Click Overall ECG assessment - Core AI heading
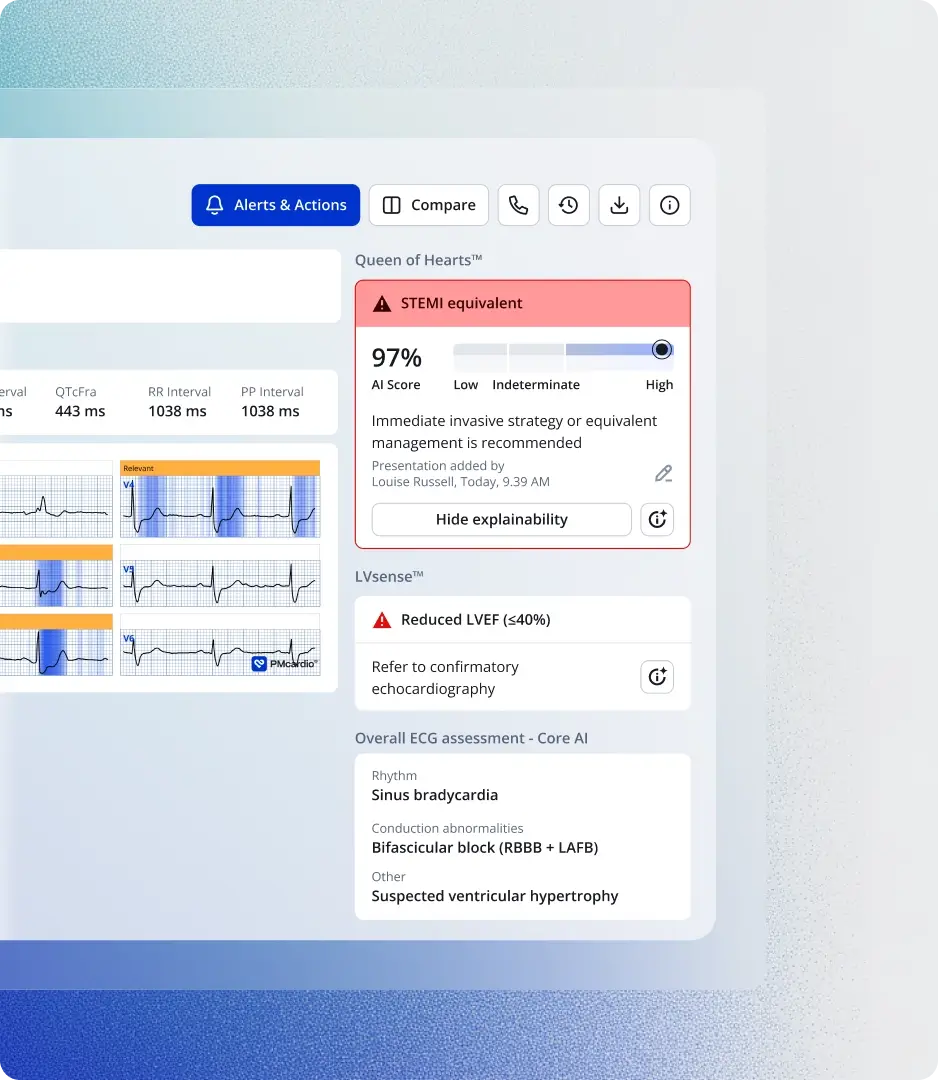Image resolution: width=938 pixels, height=1080 pixels. (471, 738)
